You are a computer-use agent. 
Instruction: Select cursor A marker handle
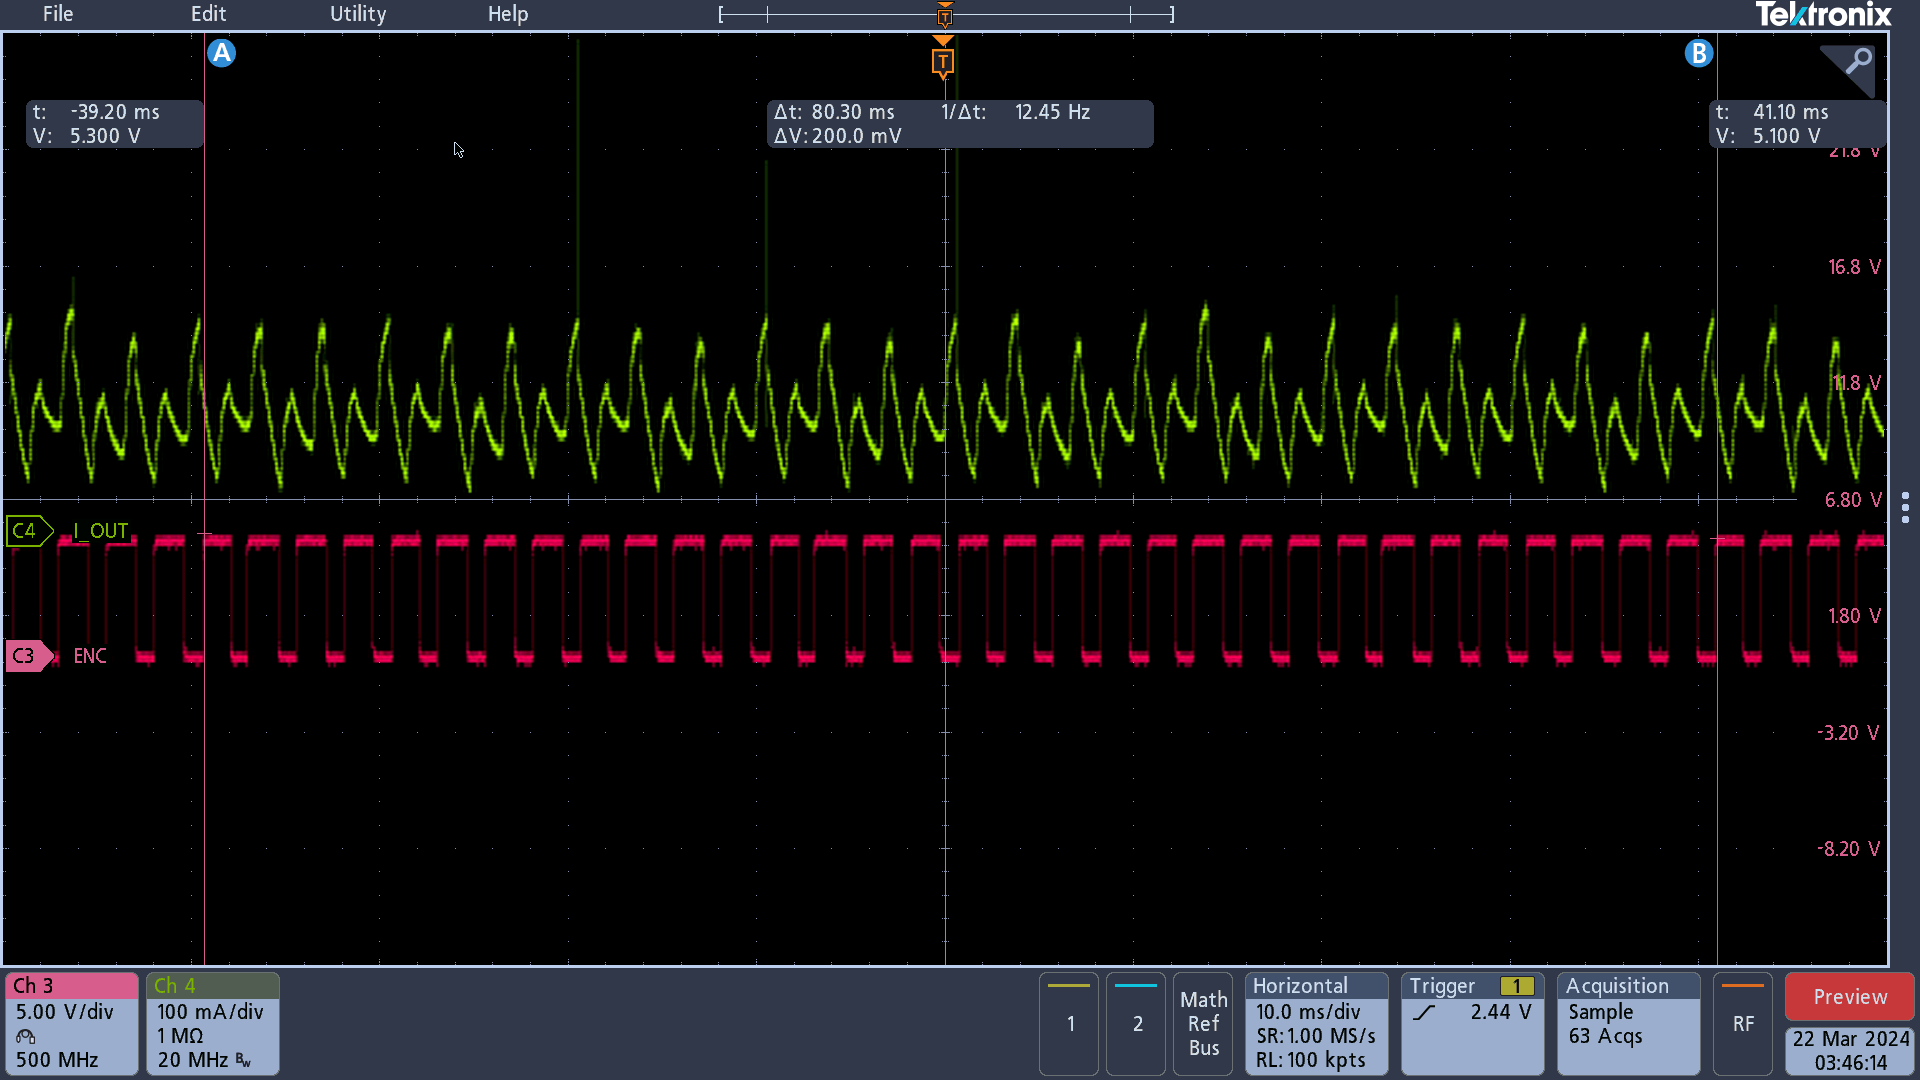coord(221,53)
